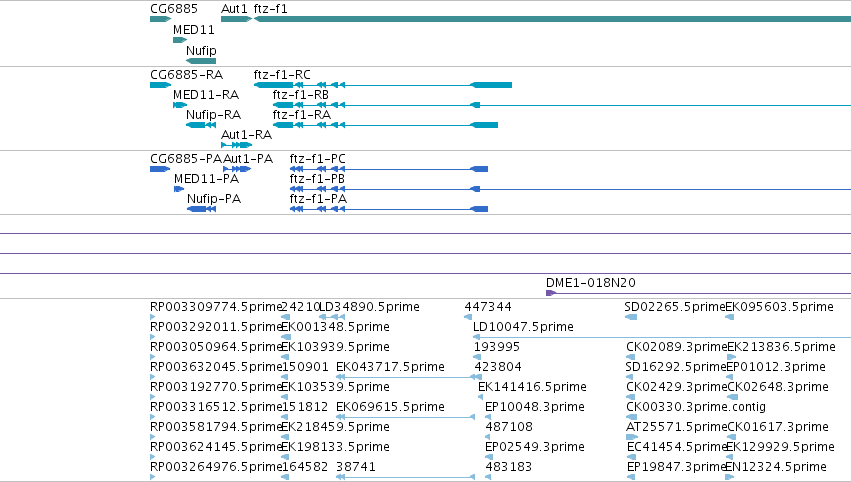Click the CG6885-PA protein label
Screen dimensions: 851x482
pyautogui.click(x=186, y=158)
